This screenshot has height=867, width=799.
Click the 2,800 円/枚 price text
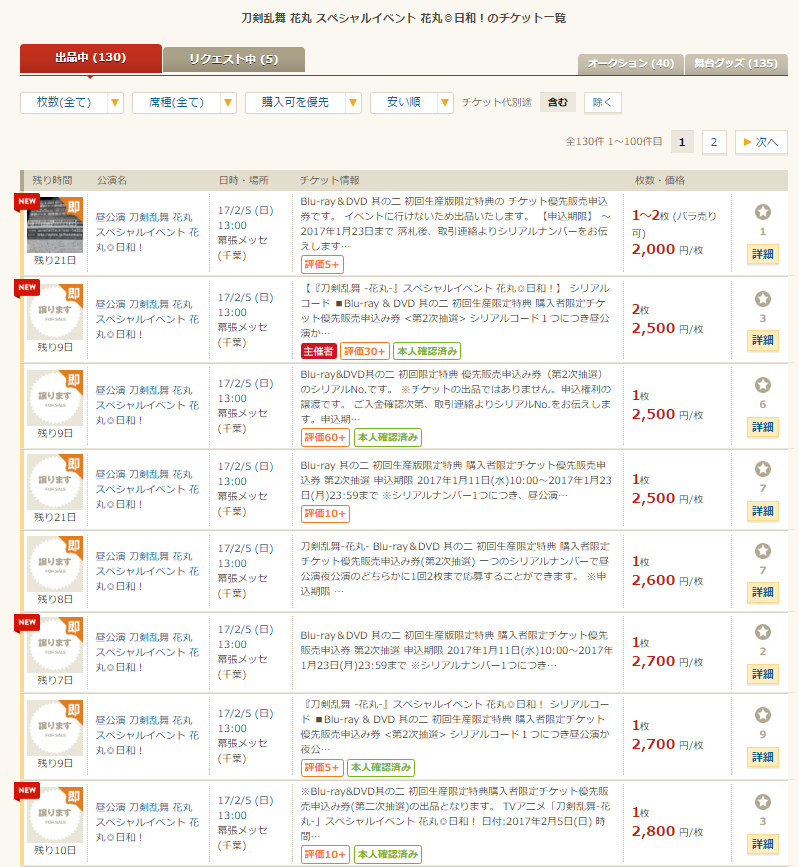pos(667,831)
